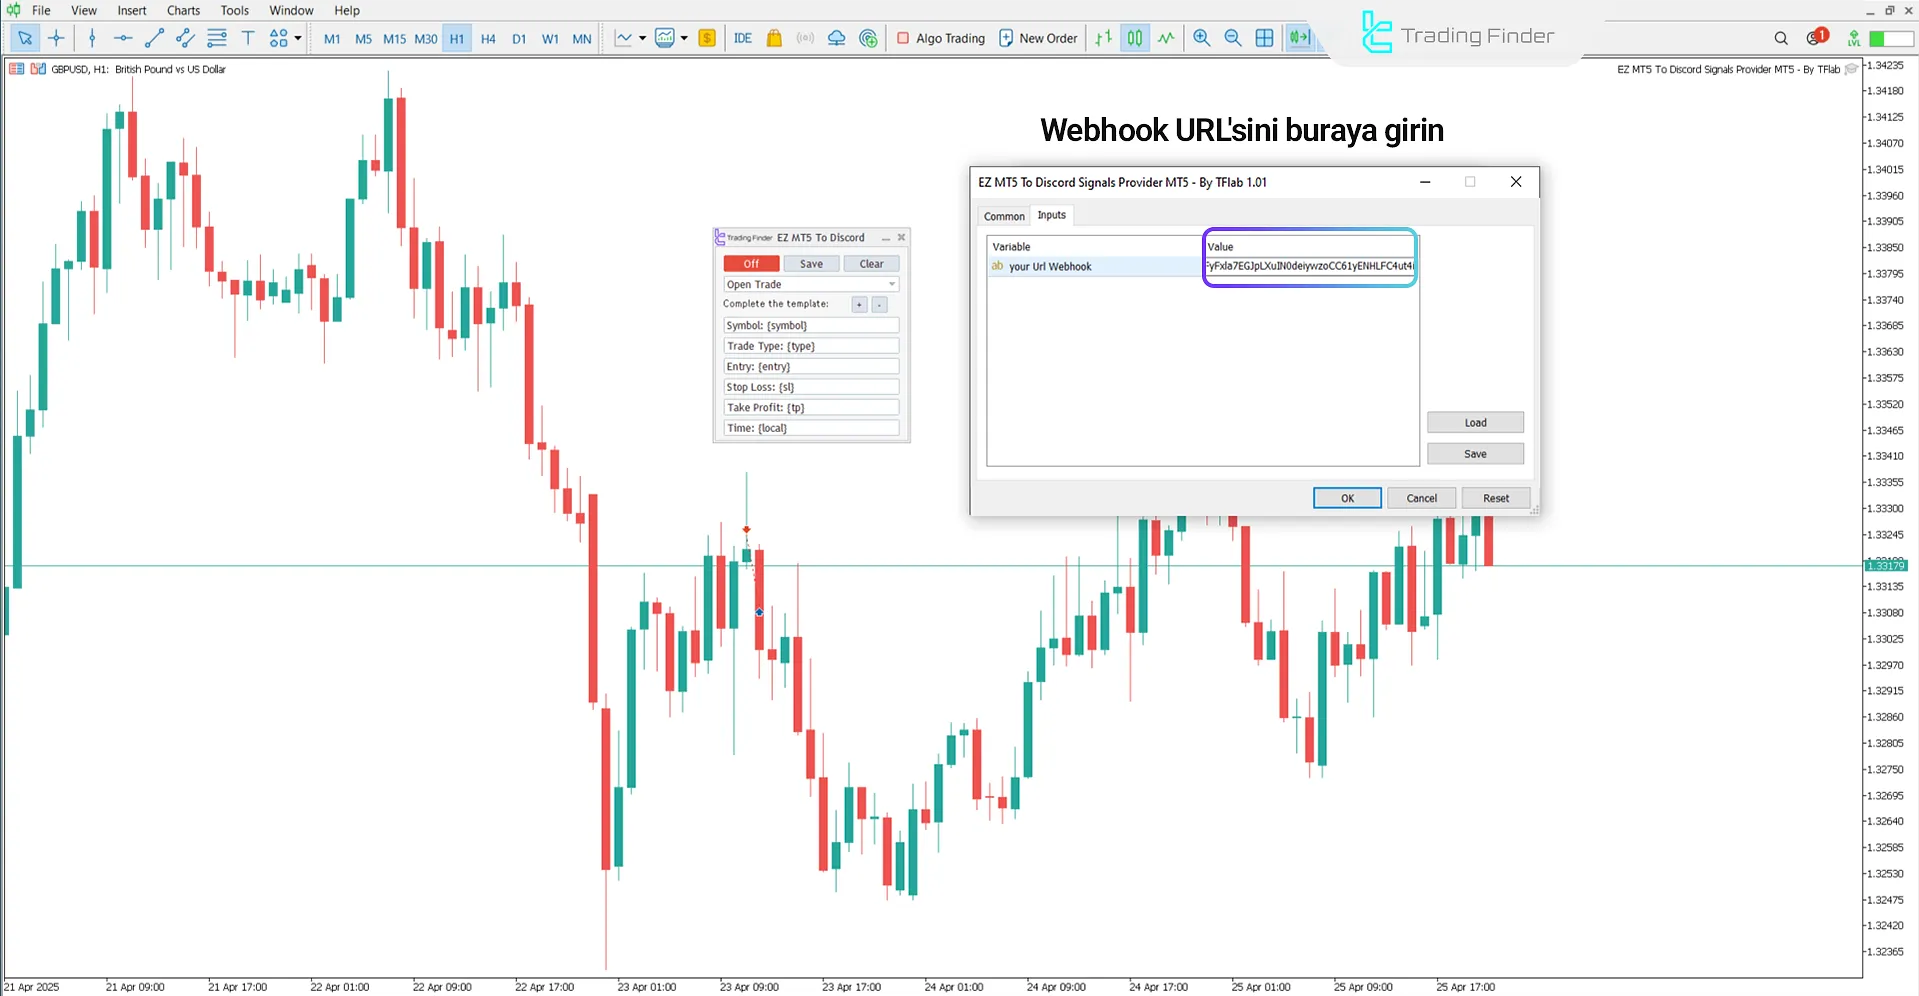Click the green LVL connection icon

[1854, 38]
